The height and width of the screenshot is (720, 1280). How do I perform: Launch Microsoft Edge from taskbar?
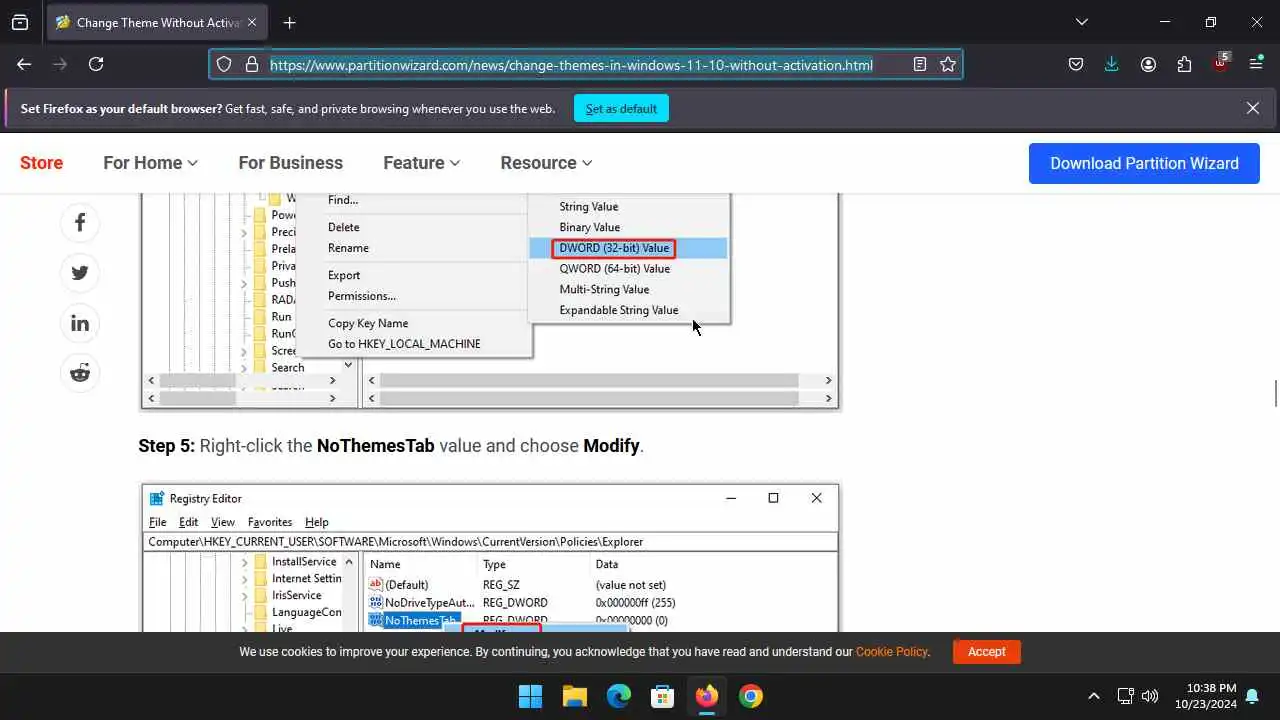[618, 696]
